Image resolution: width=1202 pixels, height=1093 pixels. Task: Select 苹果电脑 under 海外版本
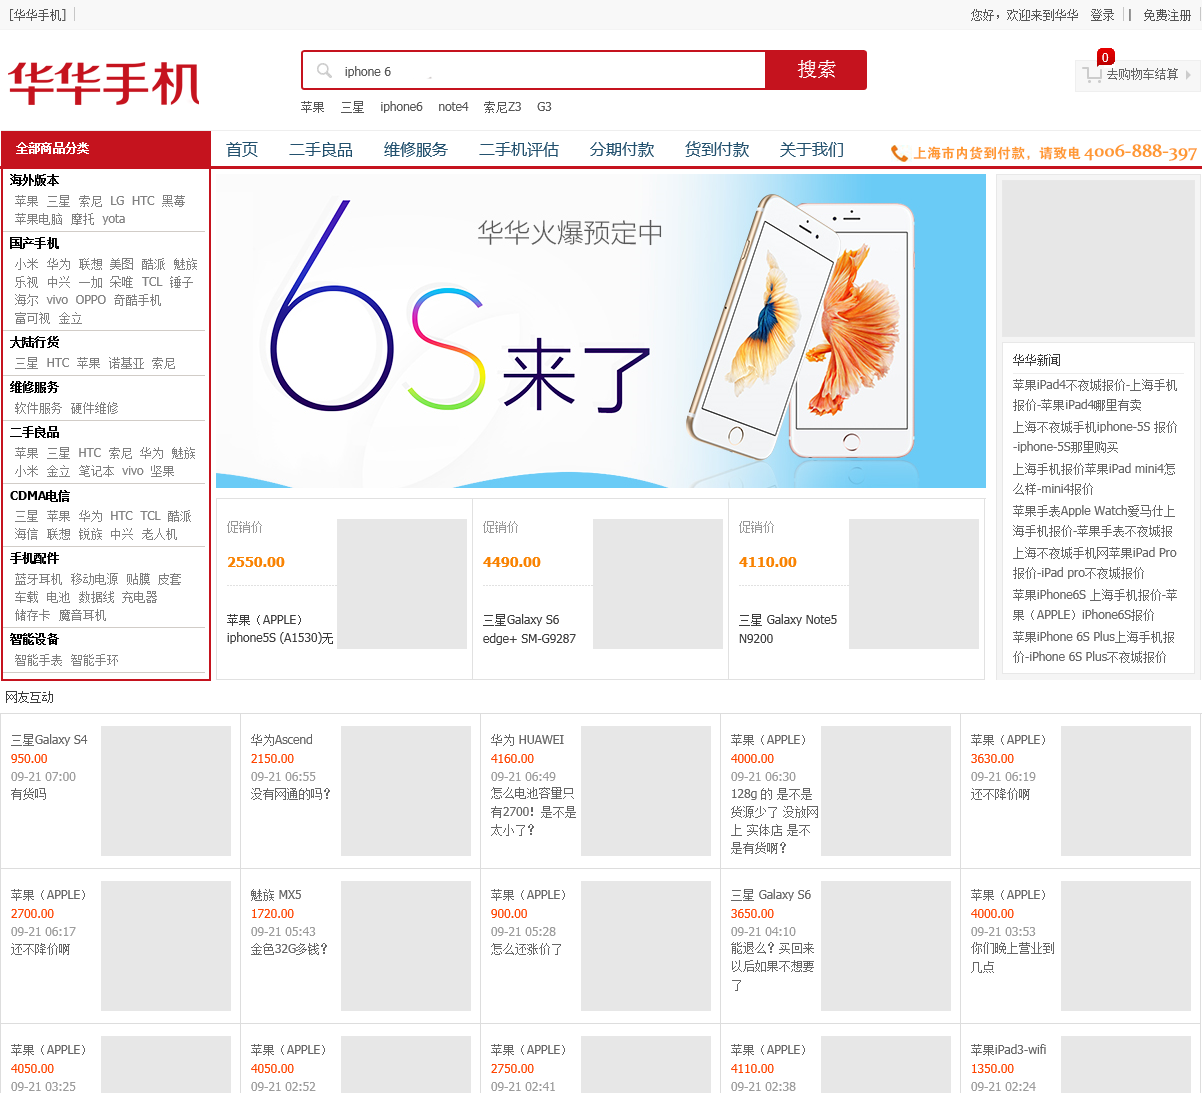(x=38, y=219)
